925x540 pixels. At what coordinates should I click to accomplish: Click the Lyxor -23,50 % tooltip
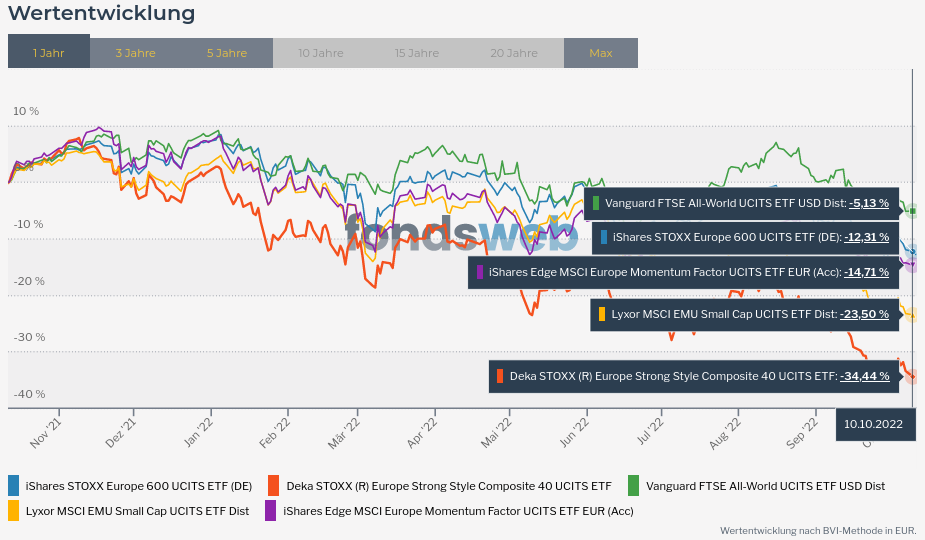tap(744, 314)
